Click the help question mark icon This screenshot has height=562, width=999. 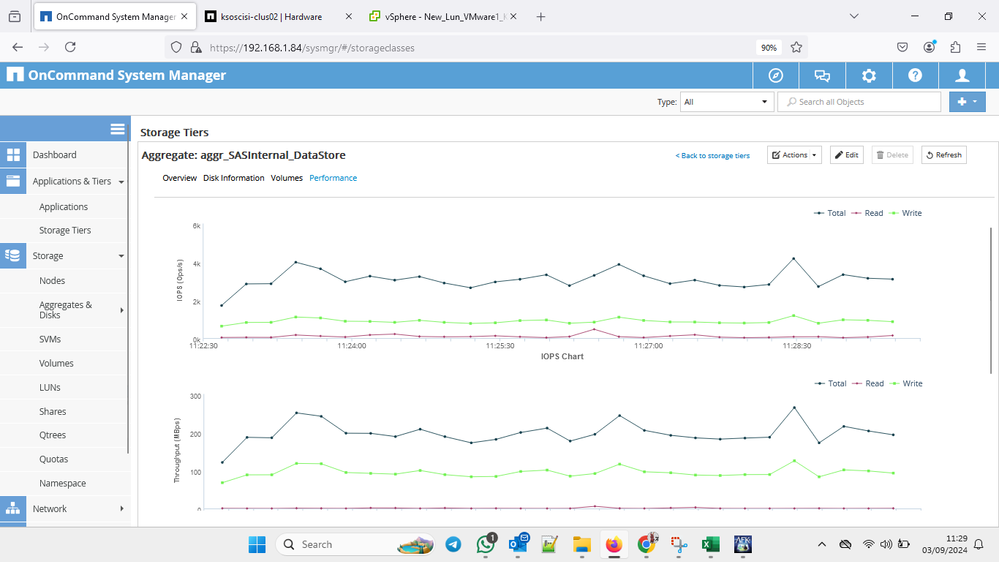[915, 76]
